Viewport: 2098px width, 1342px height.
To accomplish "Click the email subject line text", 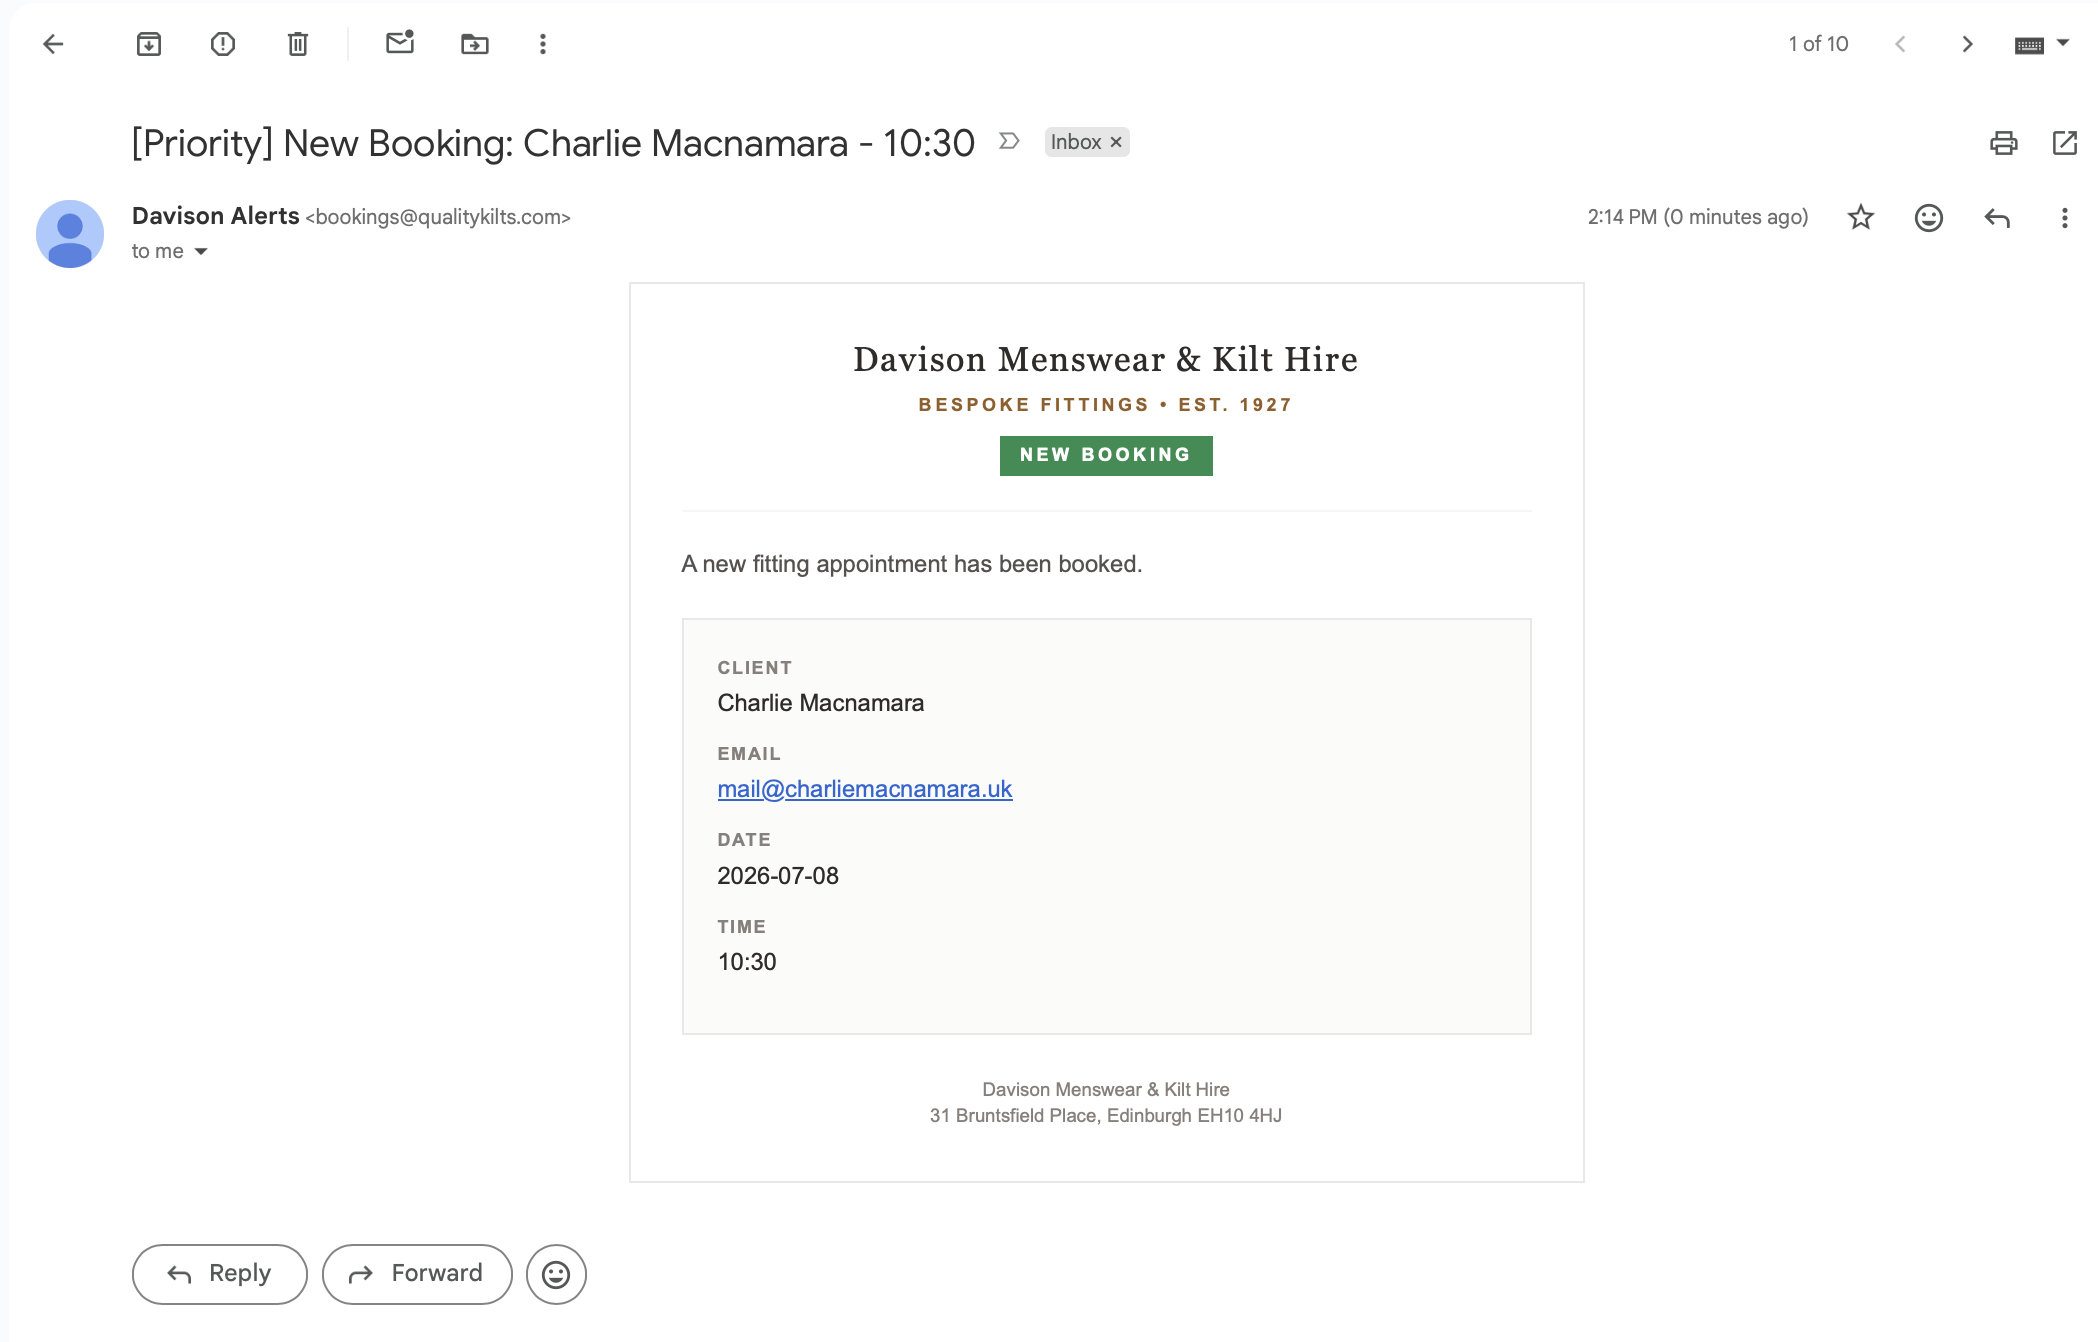I will click(553, 143).
